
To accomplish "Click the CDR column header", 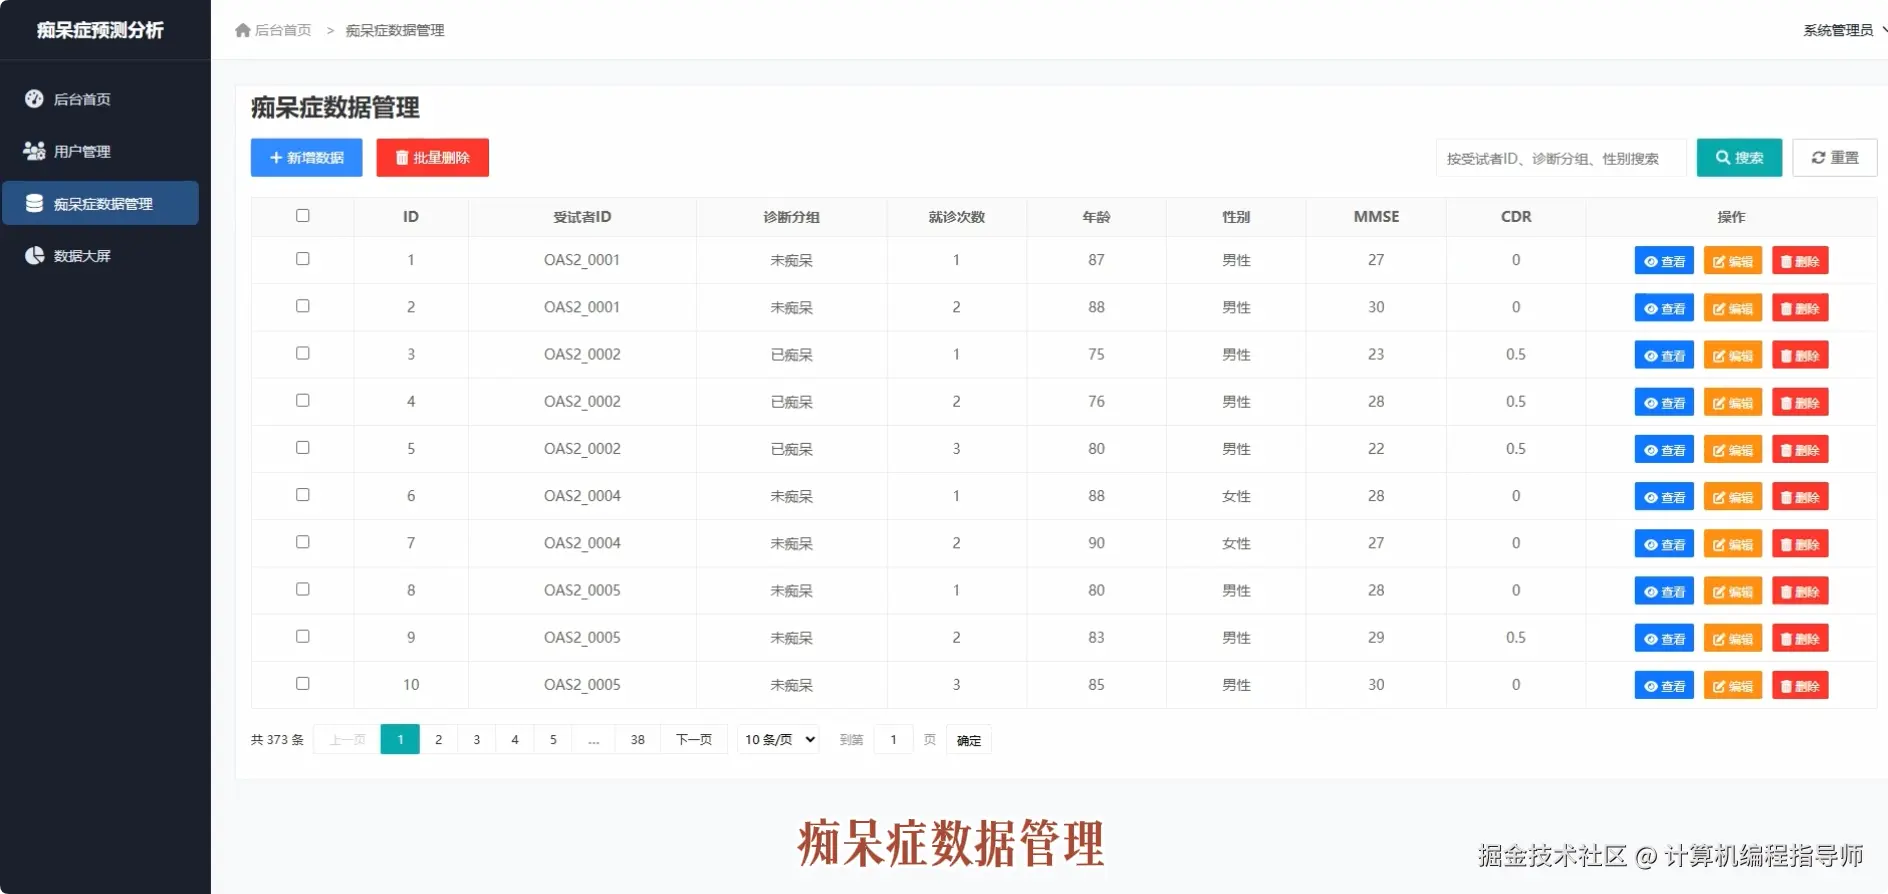I will [1516, 216].
